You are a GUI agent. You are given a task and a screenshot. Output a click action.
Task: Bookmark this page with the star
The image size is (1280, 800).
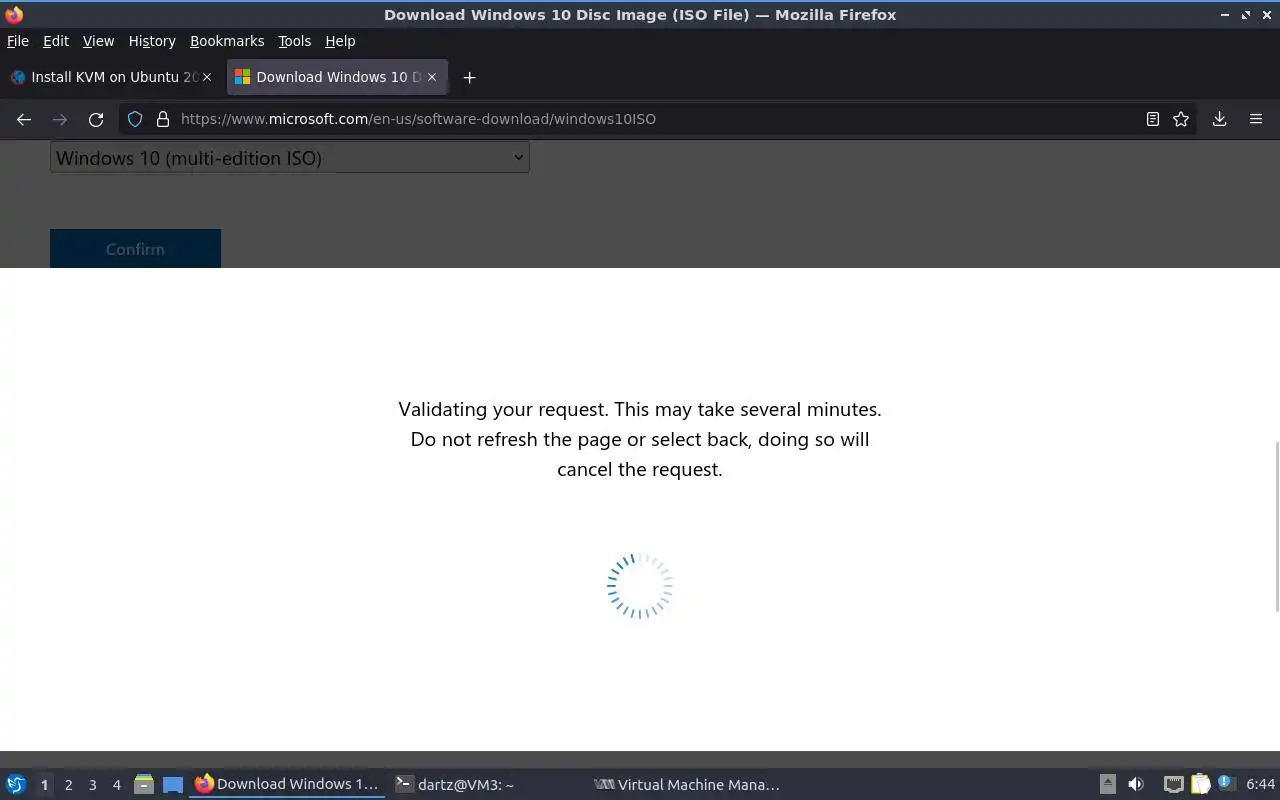[x=1181, y=119]
